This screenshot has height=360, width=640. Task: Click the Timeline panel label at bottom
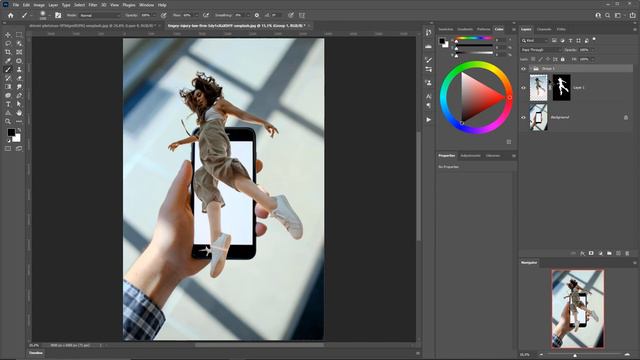[x=36, y=353]
